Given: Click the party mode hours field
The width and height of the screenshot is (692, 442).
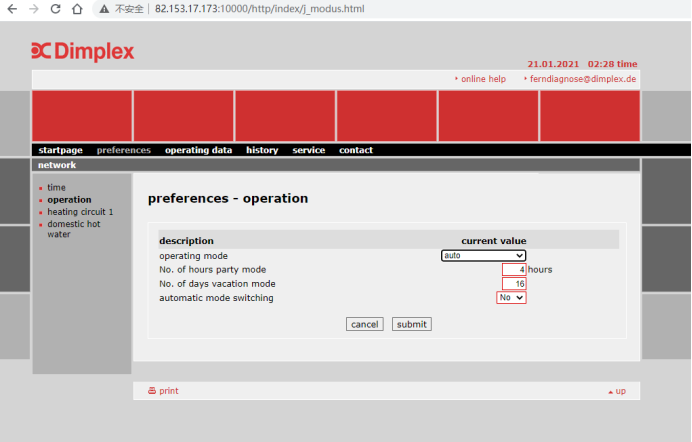Looking at the screenshot, I should tap(514, 269).
